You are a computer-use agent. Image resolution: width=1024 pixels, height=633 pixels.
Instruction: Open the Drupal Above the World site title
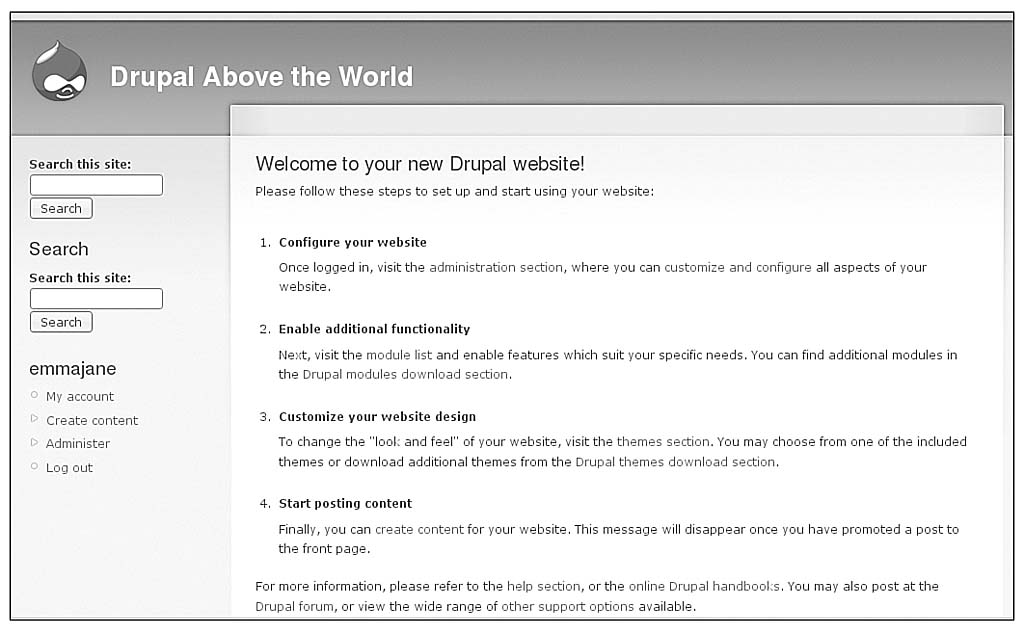pos(261,76)
